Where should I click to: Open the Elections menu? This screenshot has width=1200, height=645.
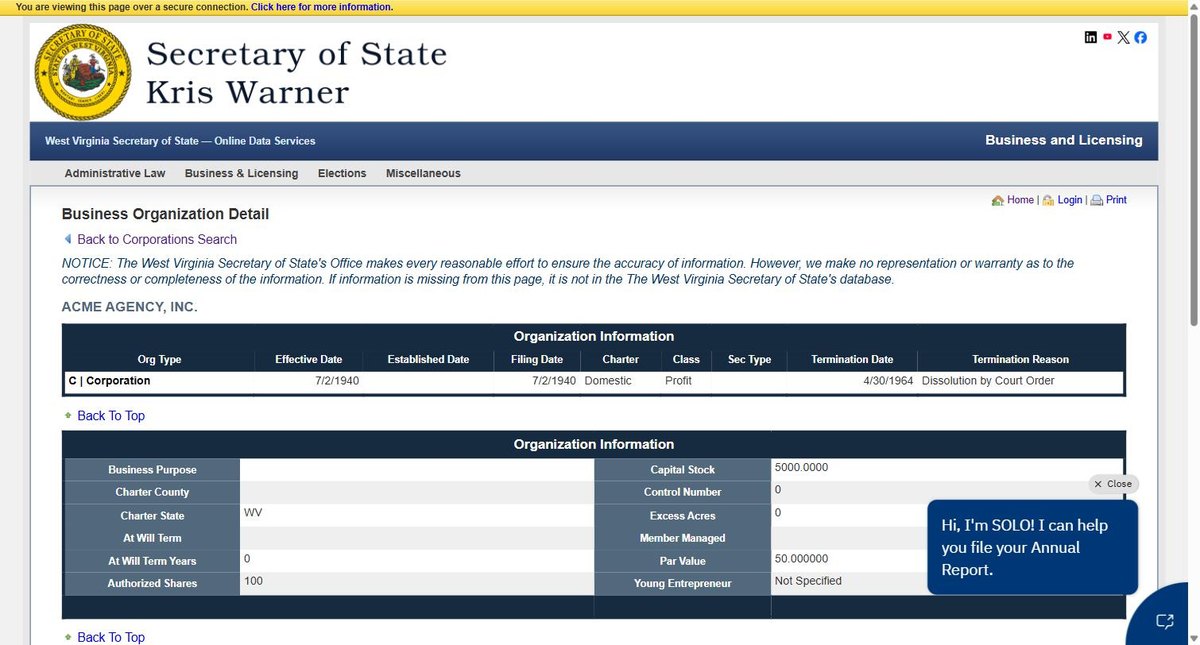click(342, 173)
